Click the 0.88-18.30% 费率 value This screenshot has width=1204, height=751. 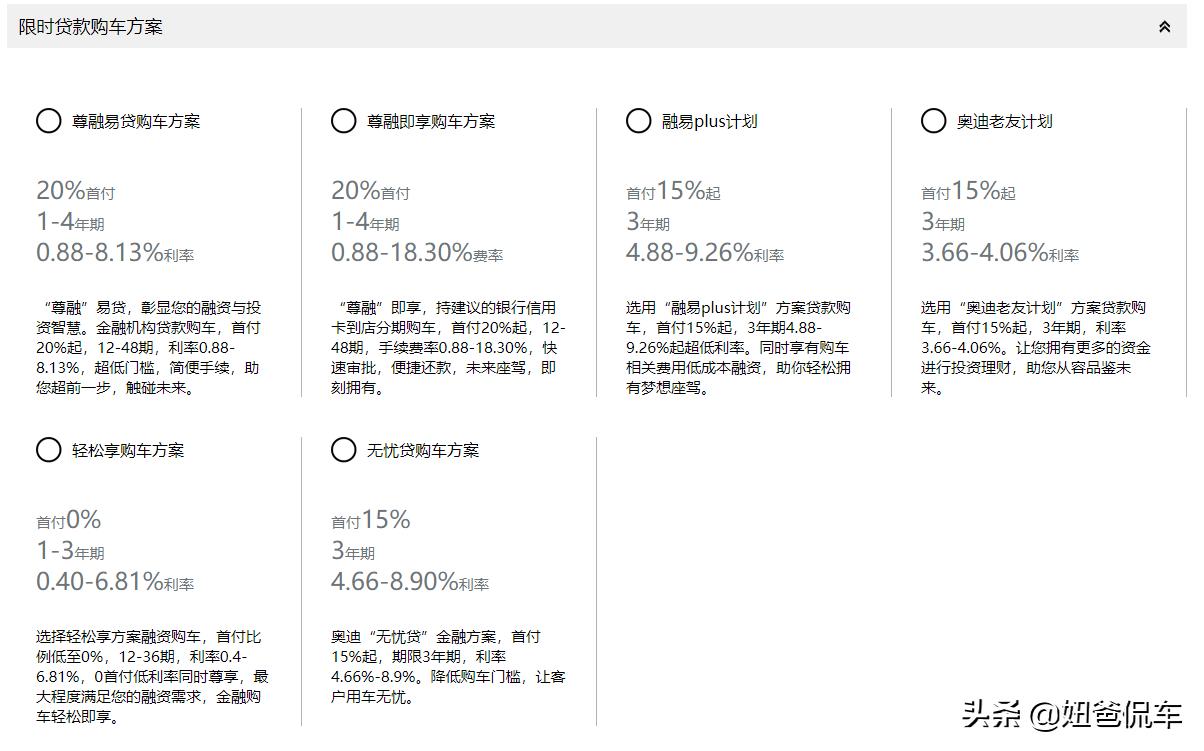coord(417,253)
